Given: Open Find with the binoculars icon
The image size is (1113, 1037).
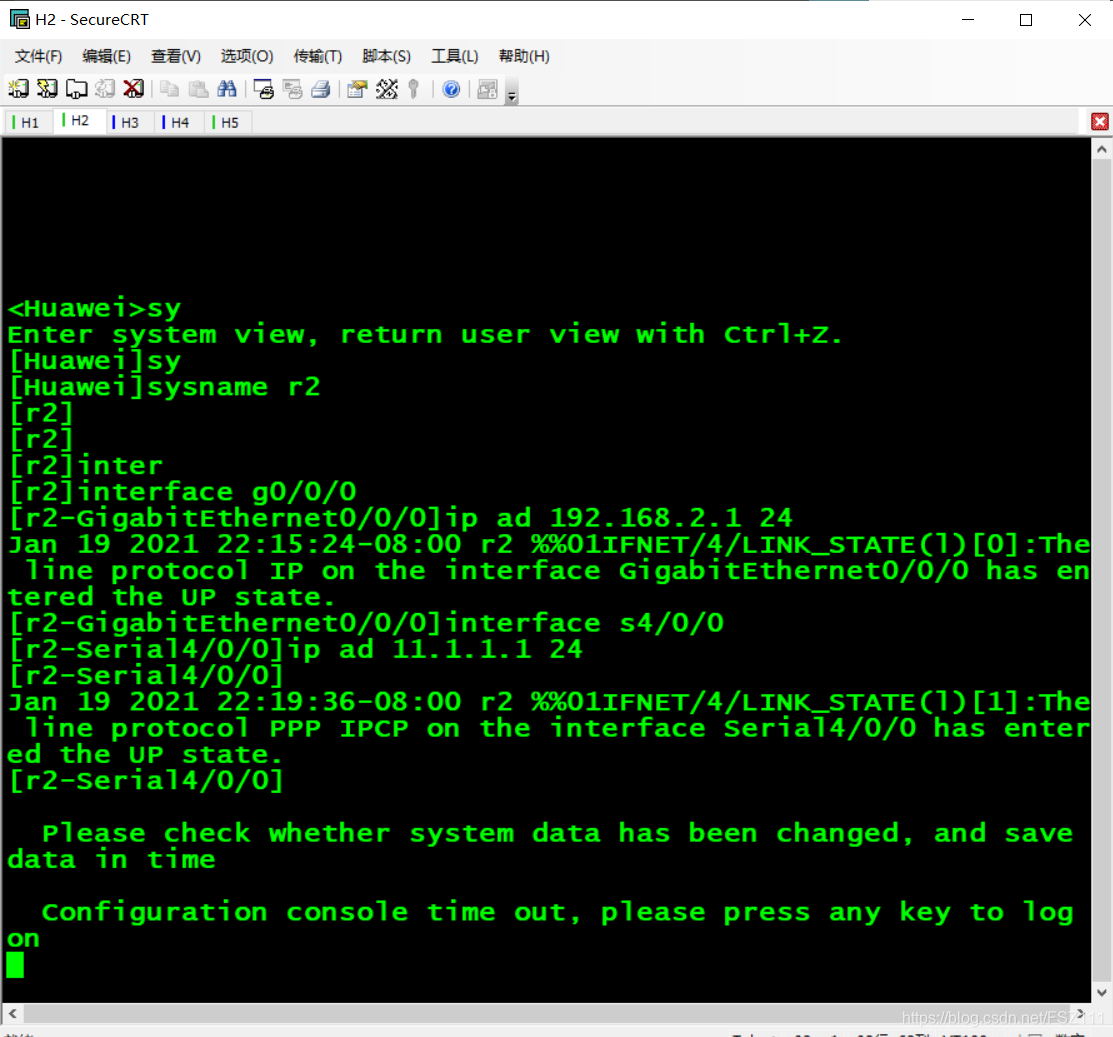Looking at the screenshot, I should 227,89.
